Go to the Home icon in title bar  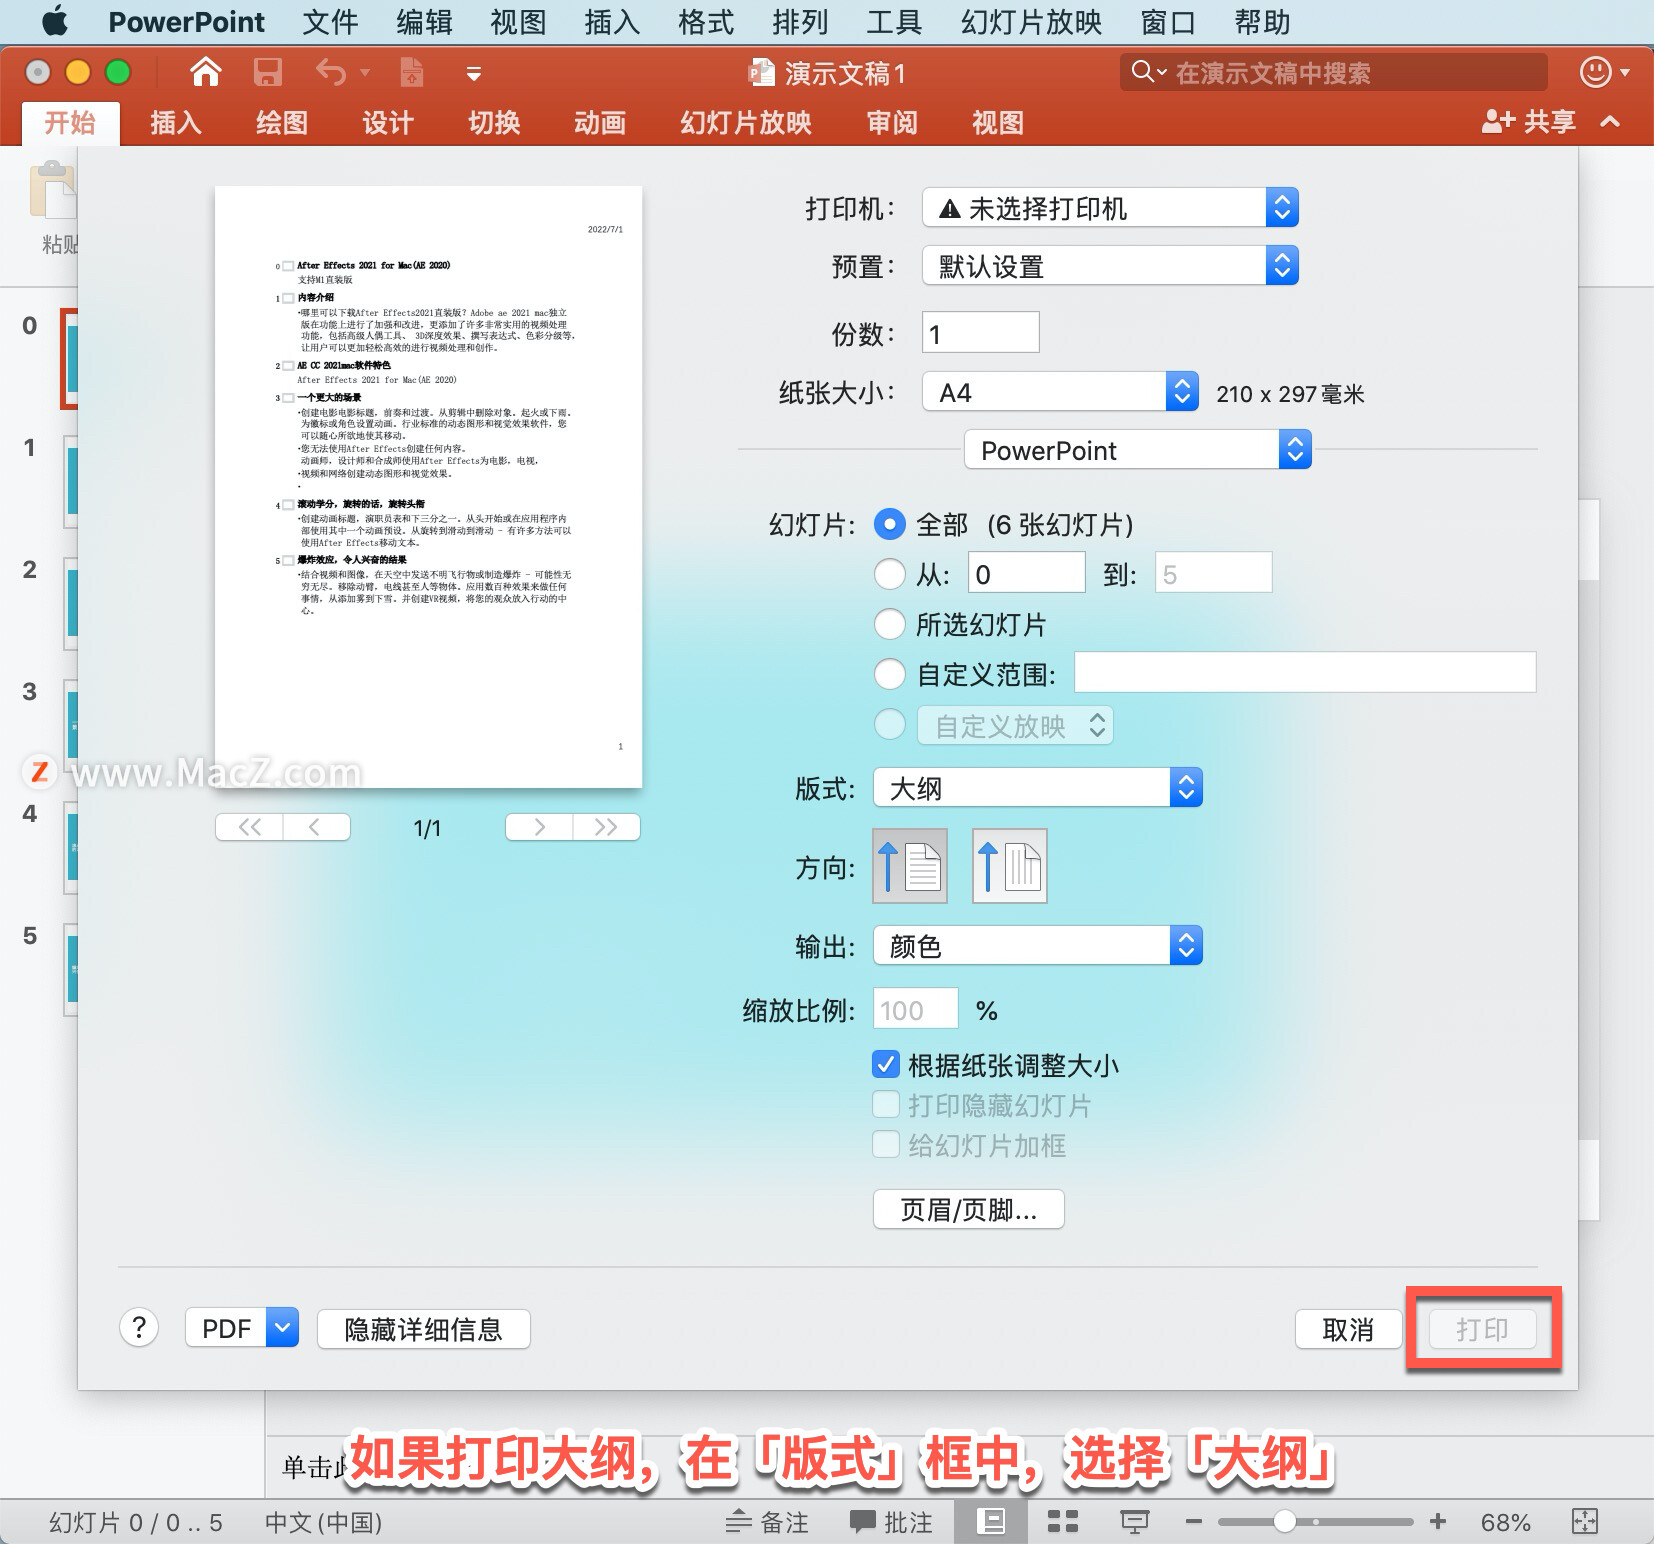(206, 73)
